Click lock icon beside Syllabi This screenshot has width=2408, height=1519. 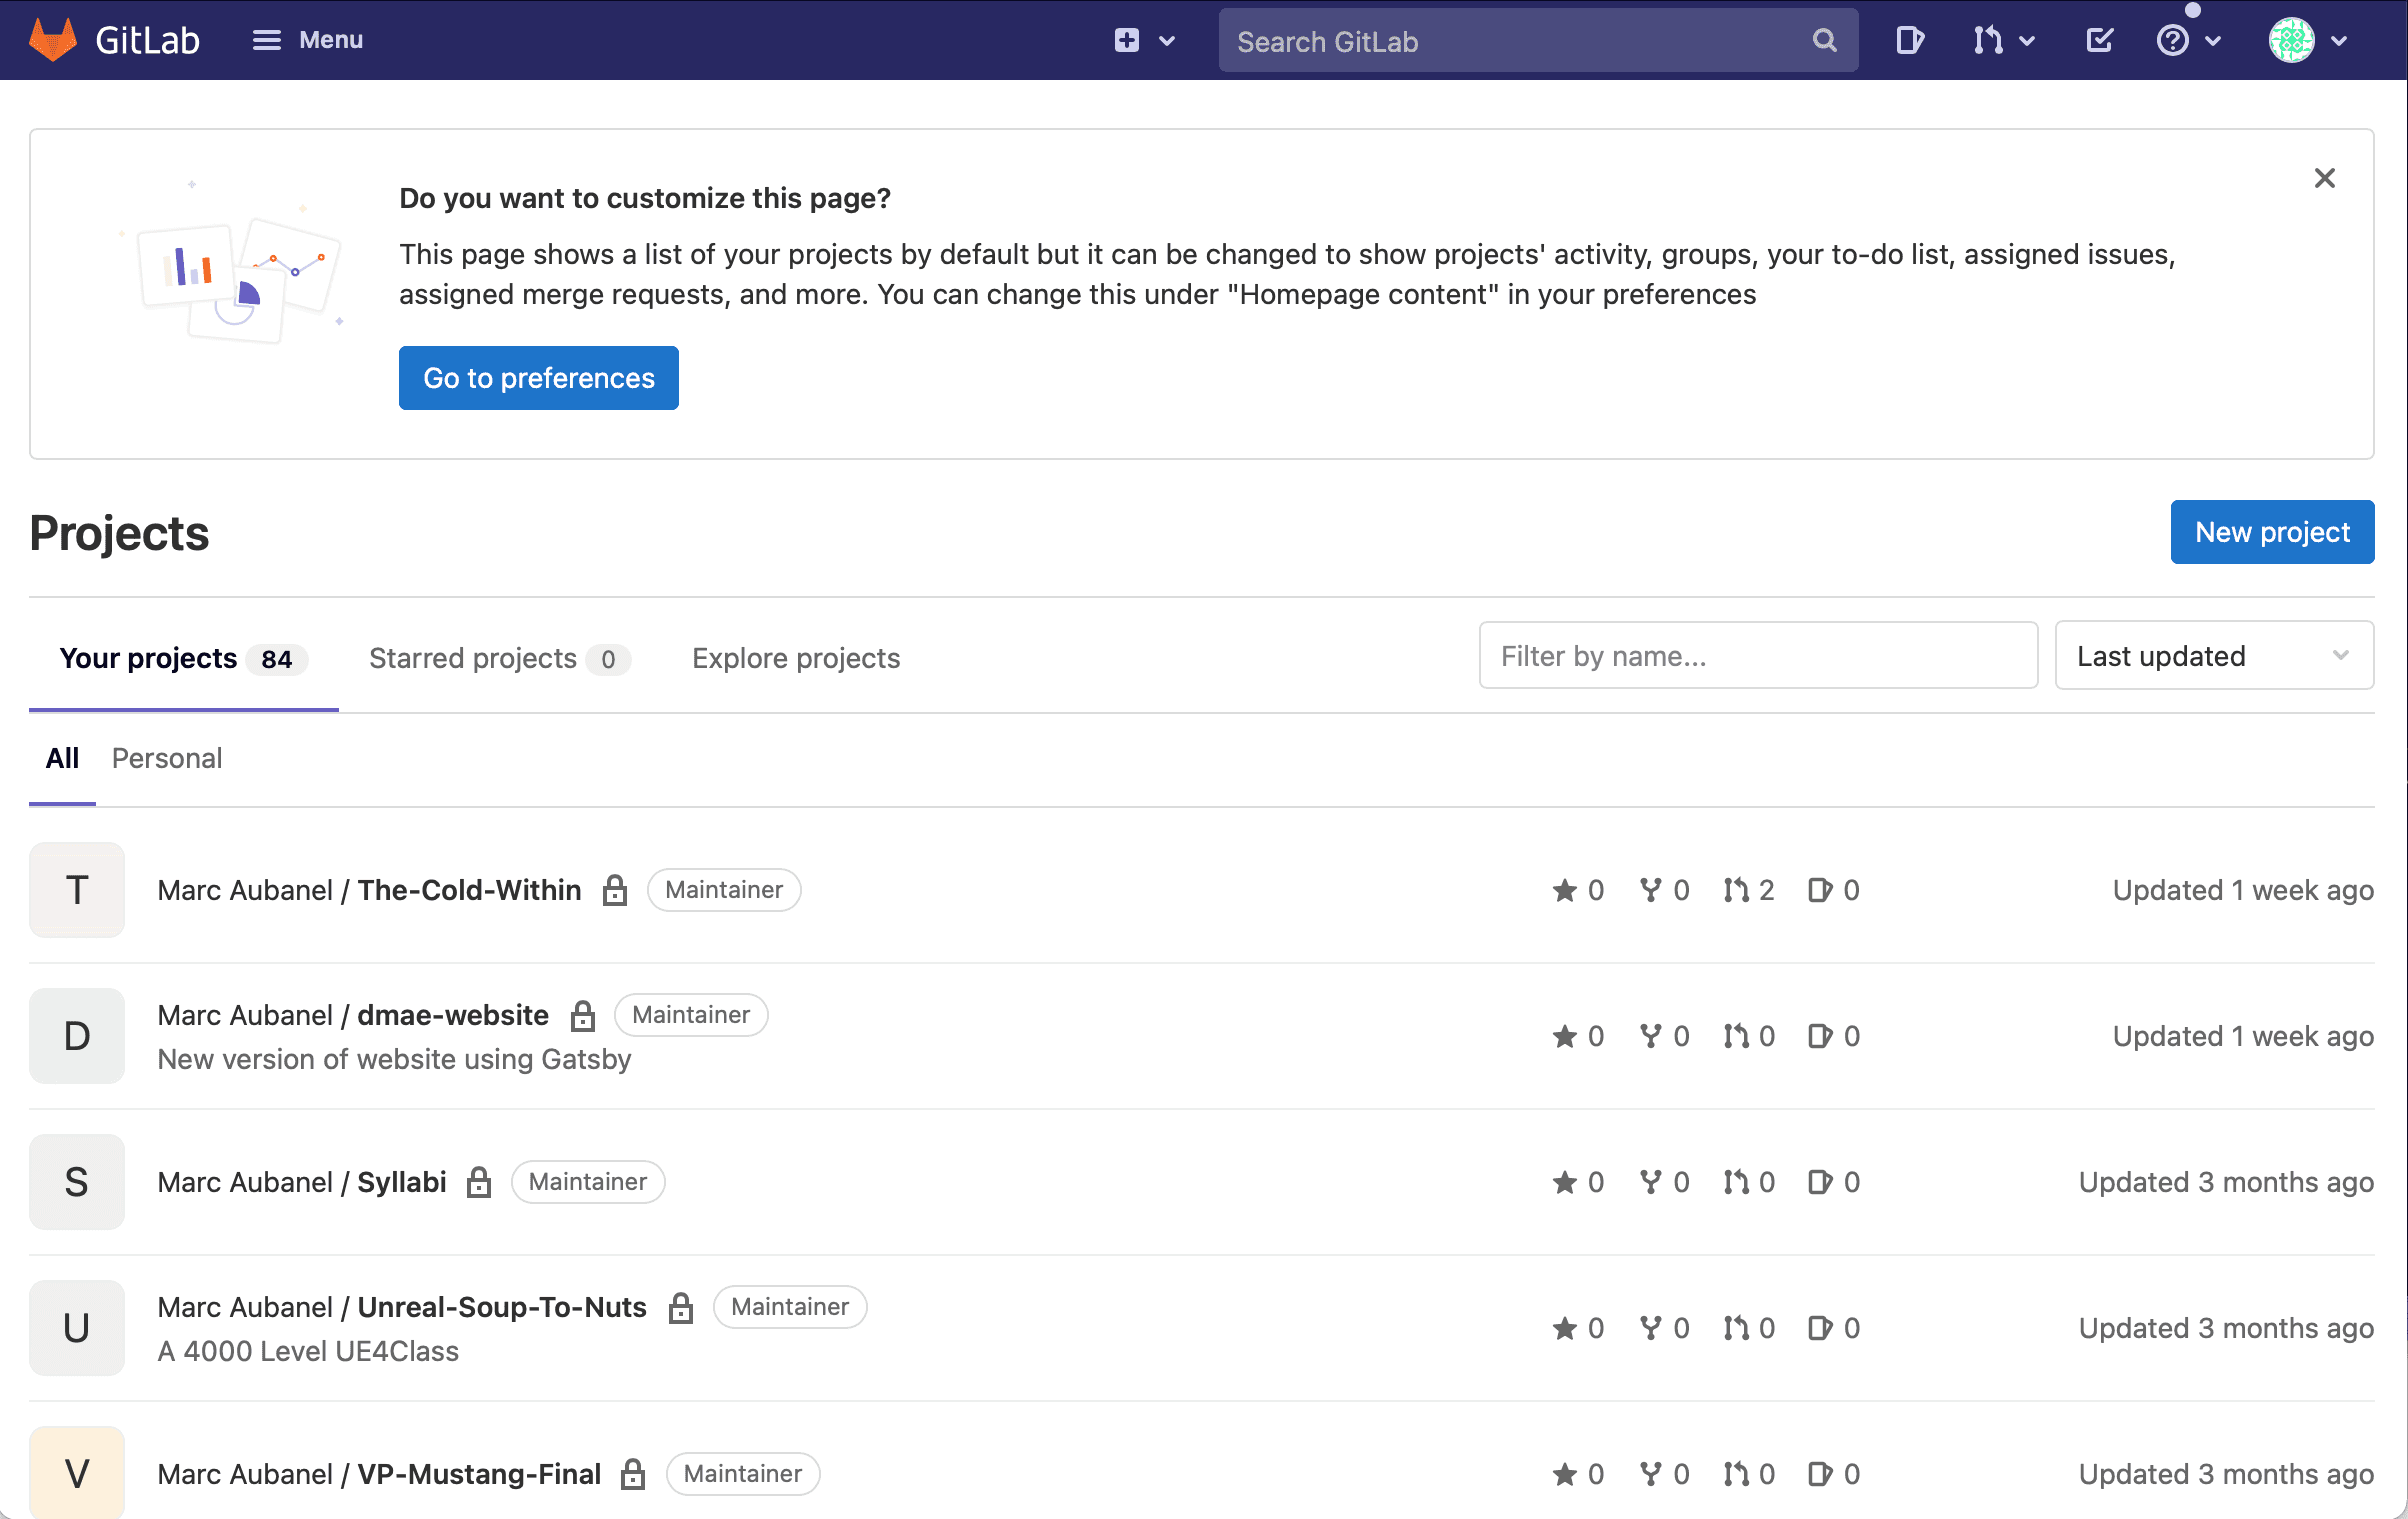pos(480,1182)
